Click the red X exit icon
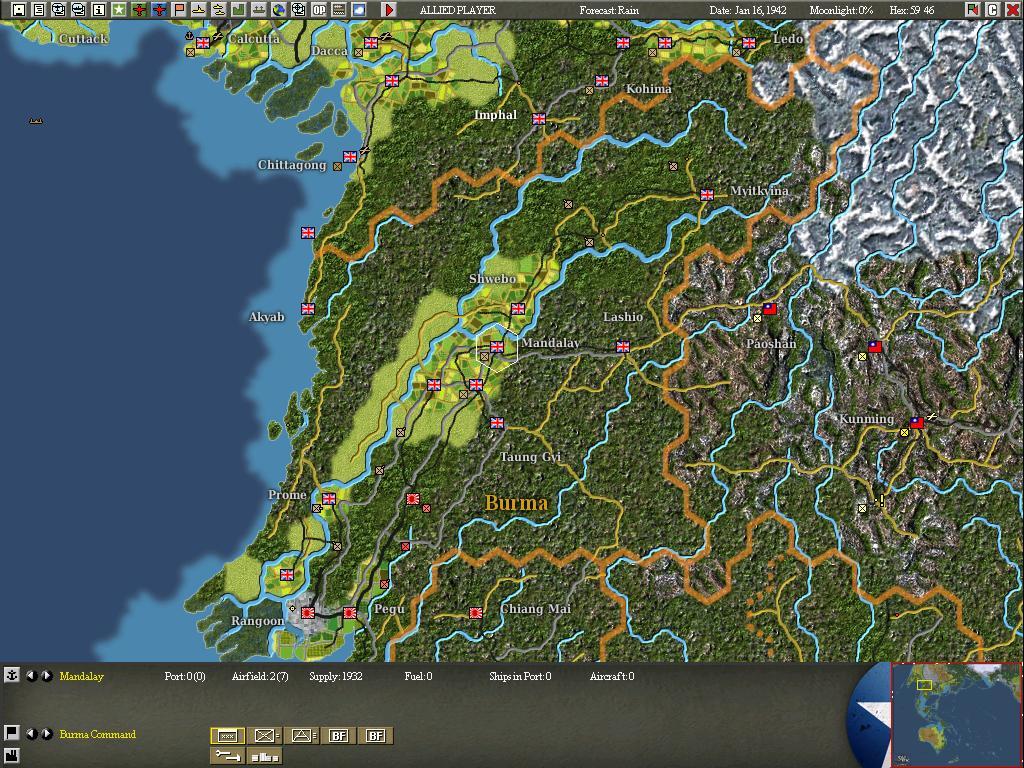 click(x=1012, y=10)
